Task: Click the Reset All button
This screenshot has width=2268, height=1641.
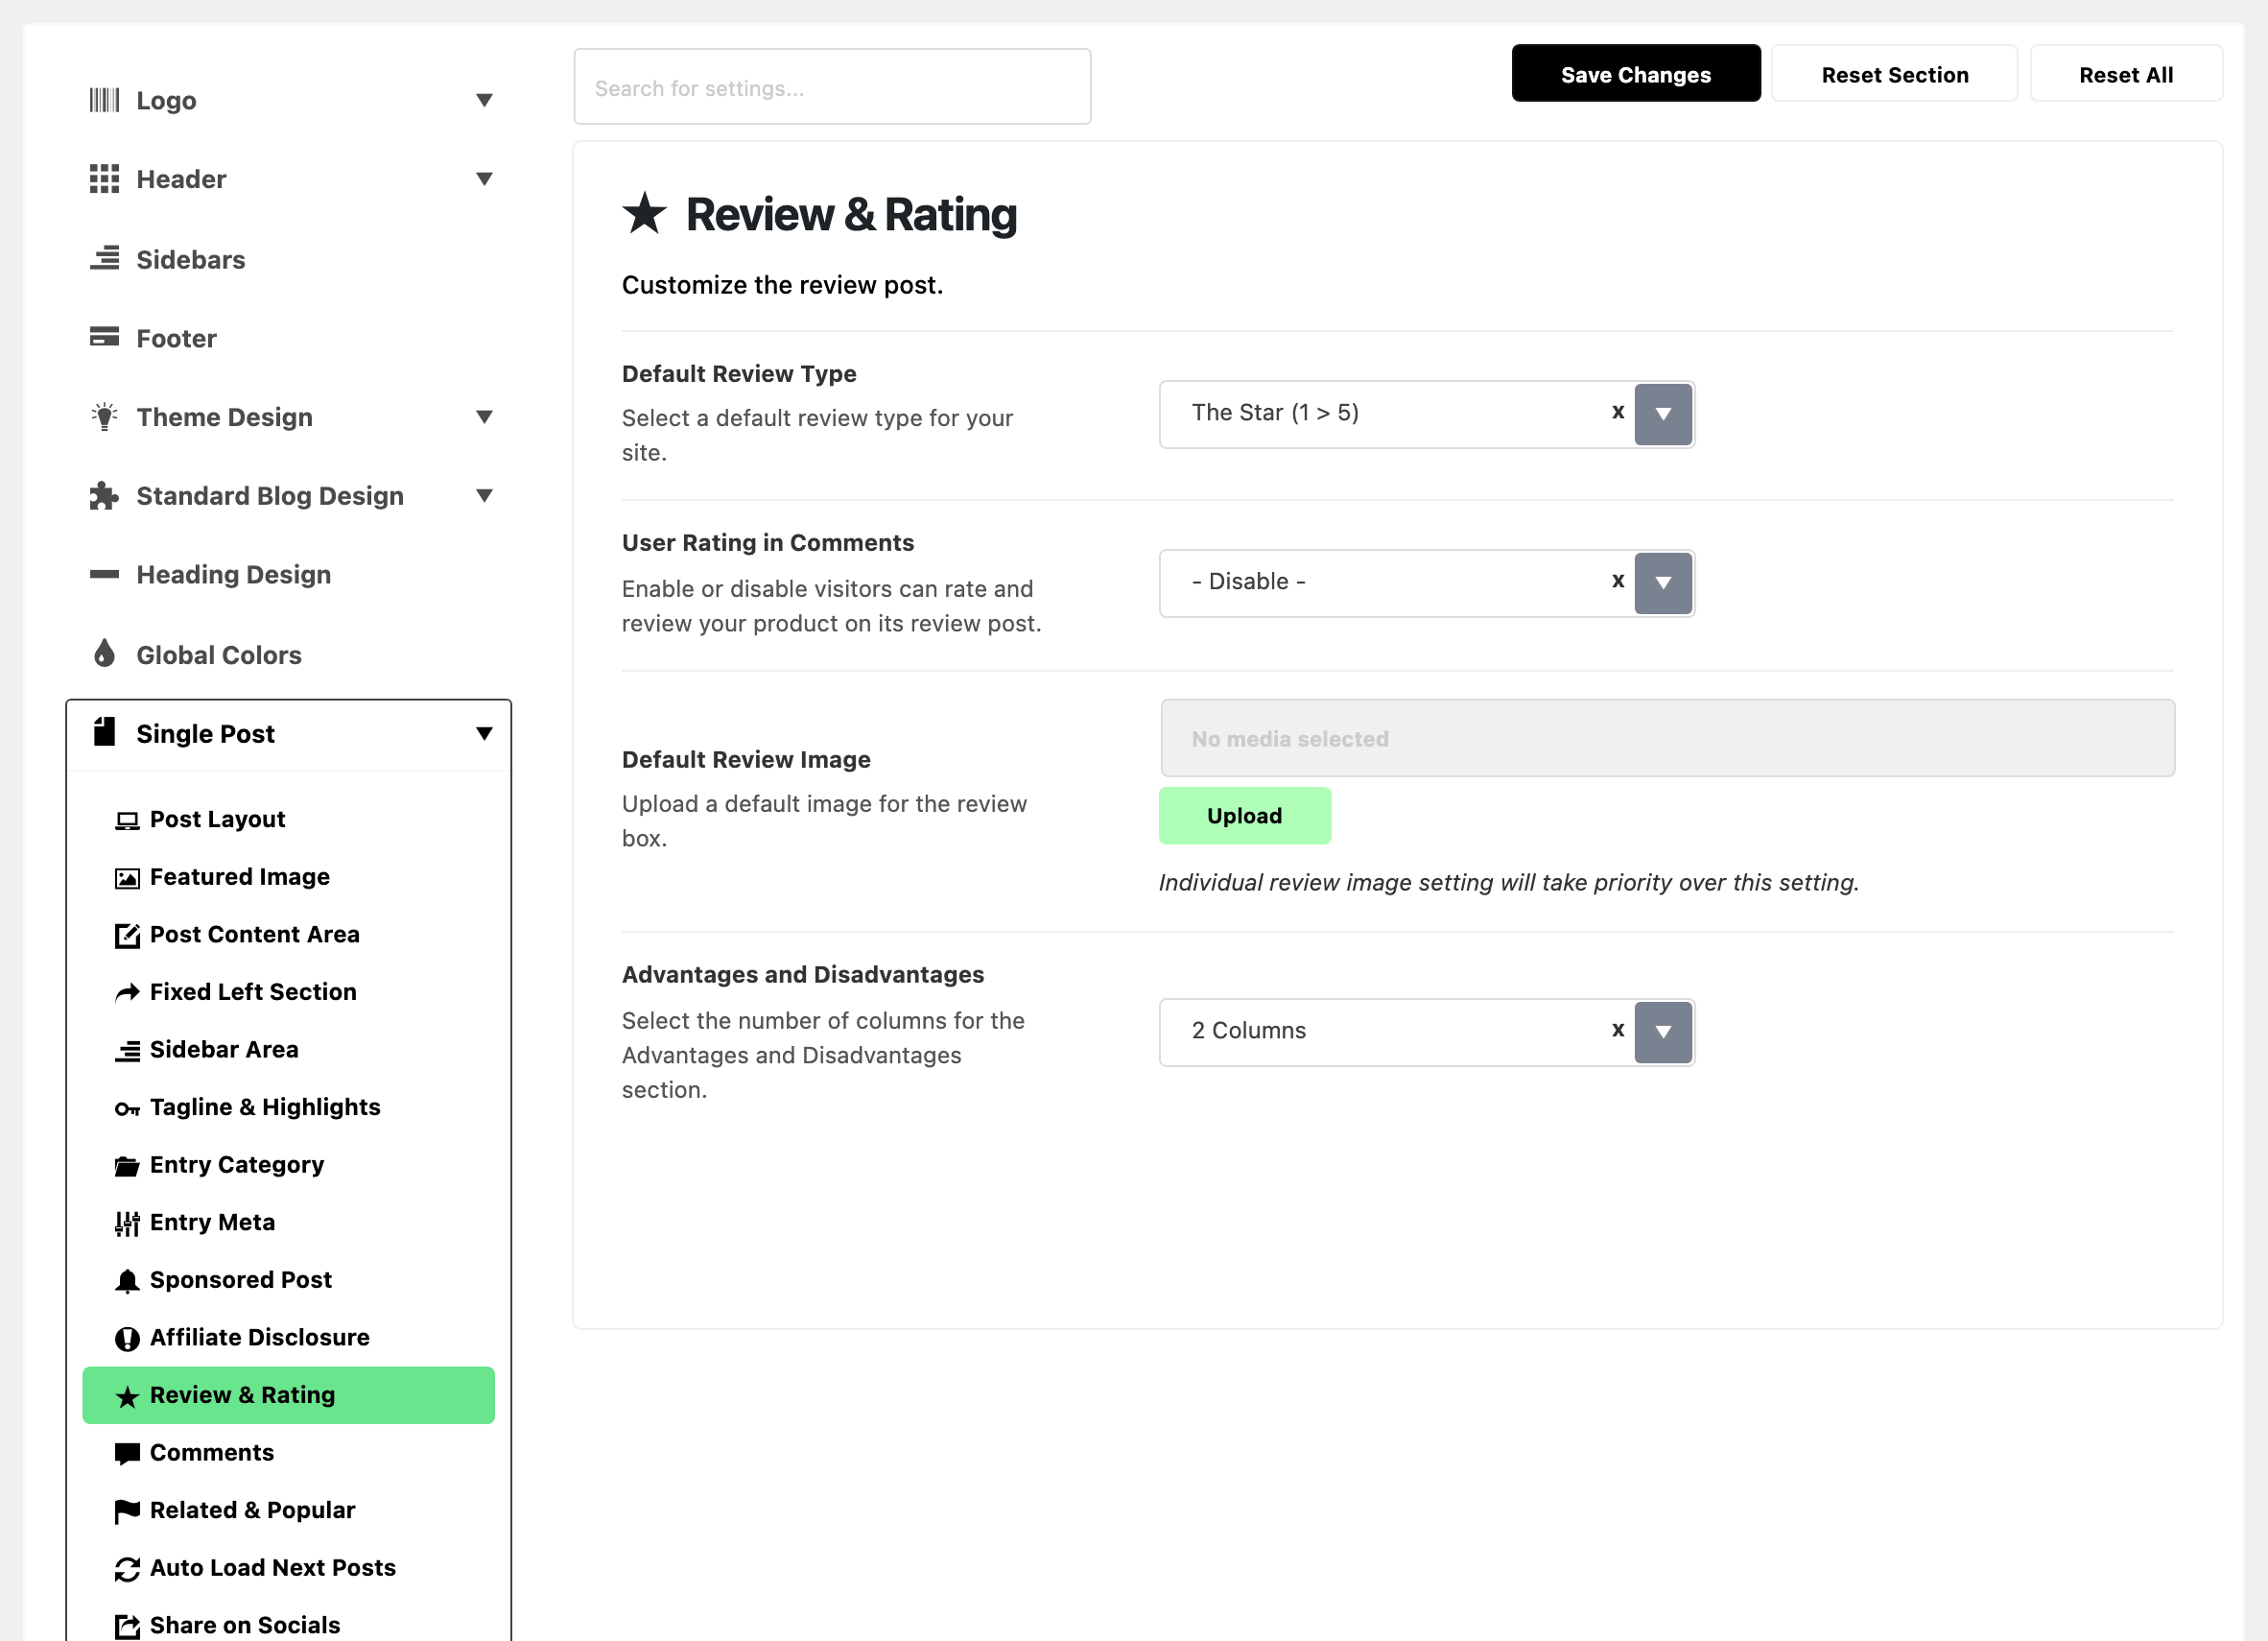Action: pos(2126,74)
